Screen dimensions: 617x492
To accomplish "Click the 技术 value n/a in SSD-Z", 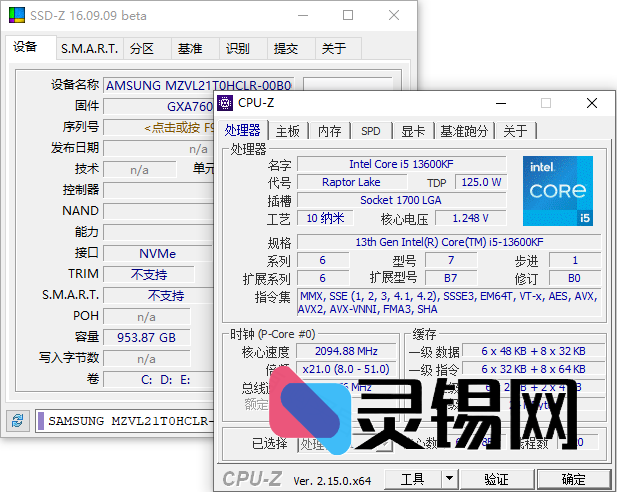I will [x=140, y=170].
